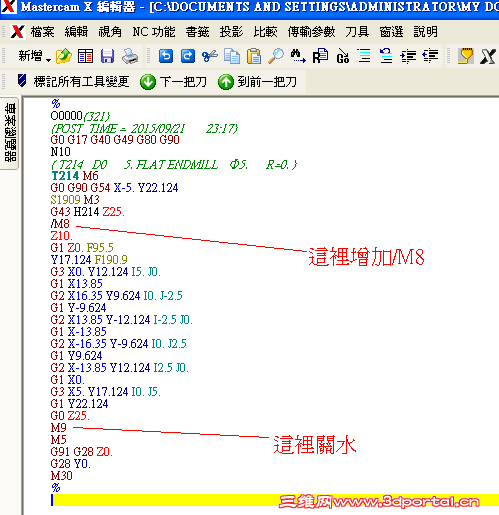The height and width of the screenshot is (515, 499).
Task: Click the line 'O0000(321)'
Action: coord(80,116)
